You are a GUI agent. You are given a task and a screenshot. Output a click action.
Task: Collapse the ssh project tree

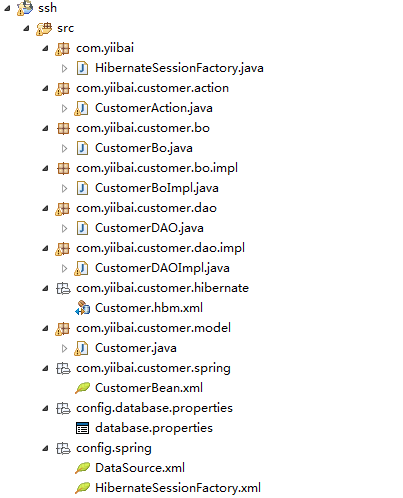pyautogui.click(x=7, y=9)
